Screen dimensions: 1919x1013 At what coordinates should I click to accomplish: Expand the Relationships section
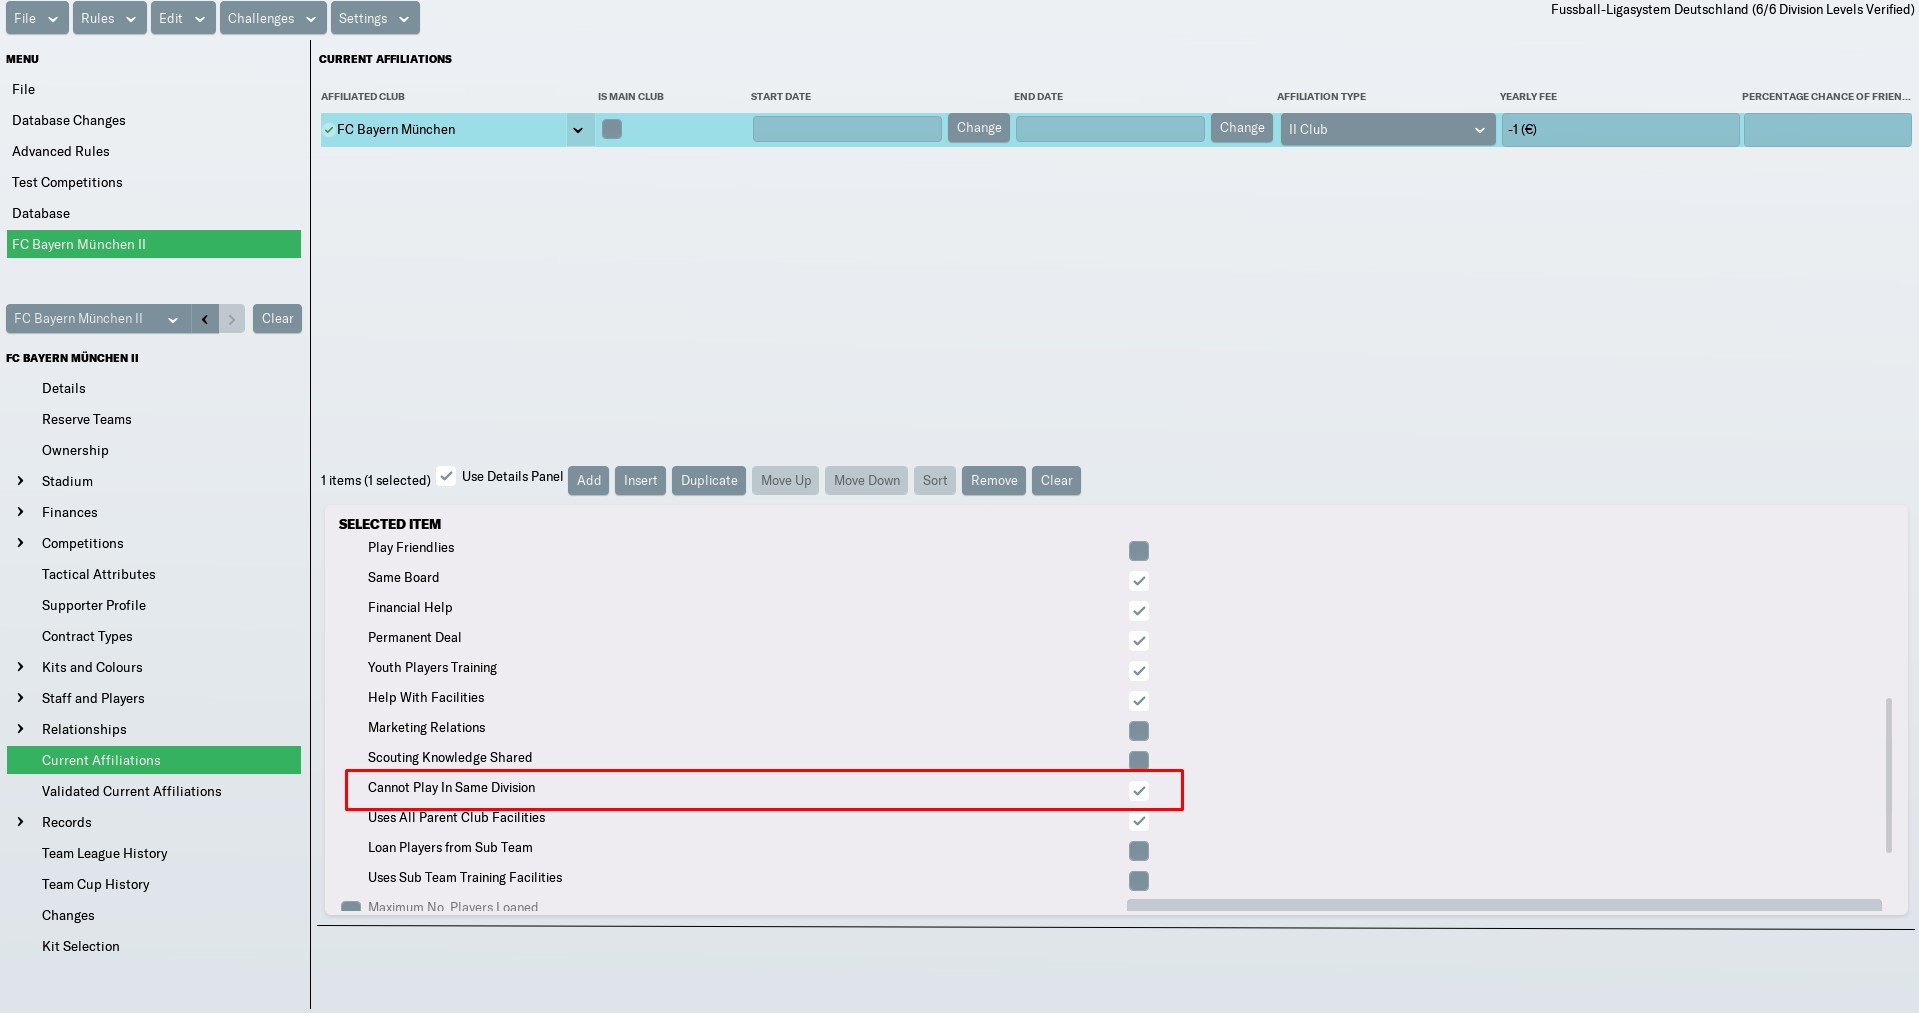[20, 729]
